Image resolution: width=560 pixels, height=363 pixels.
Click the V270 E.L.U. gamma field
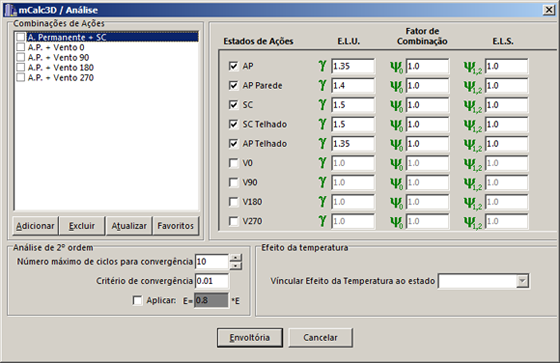(x=353, y=221)
